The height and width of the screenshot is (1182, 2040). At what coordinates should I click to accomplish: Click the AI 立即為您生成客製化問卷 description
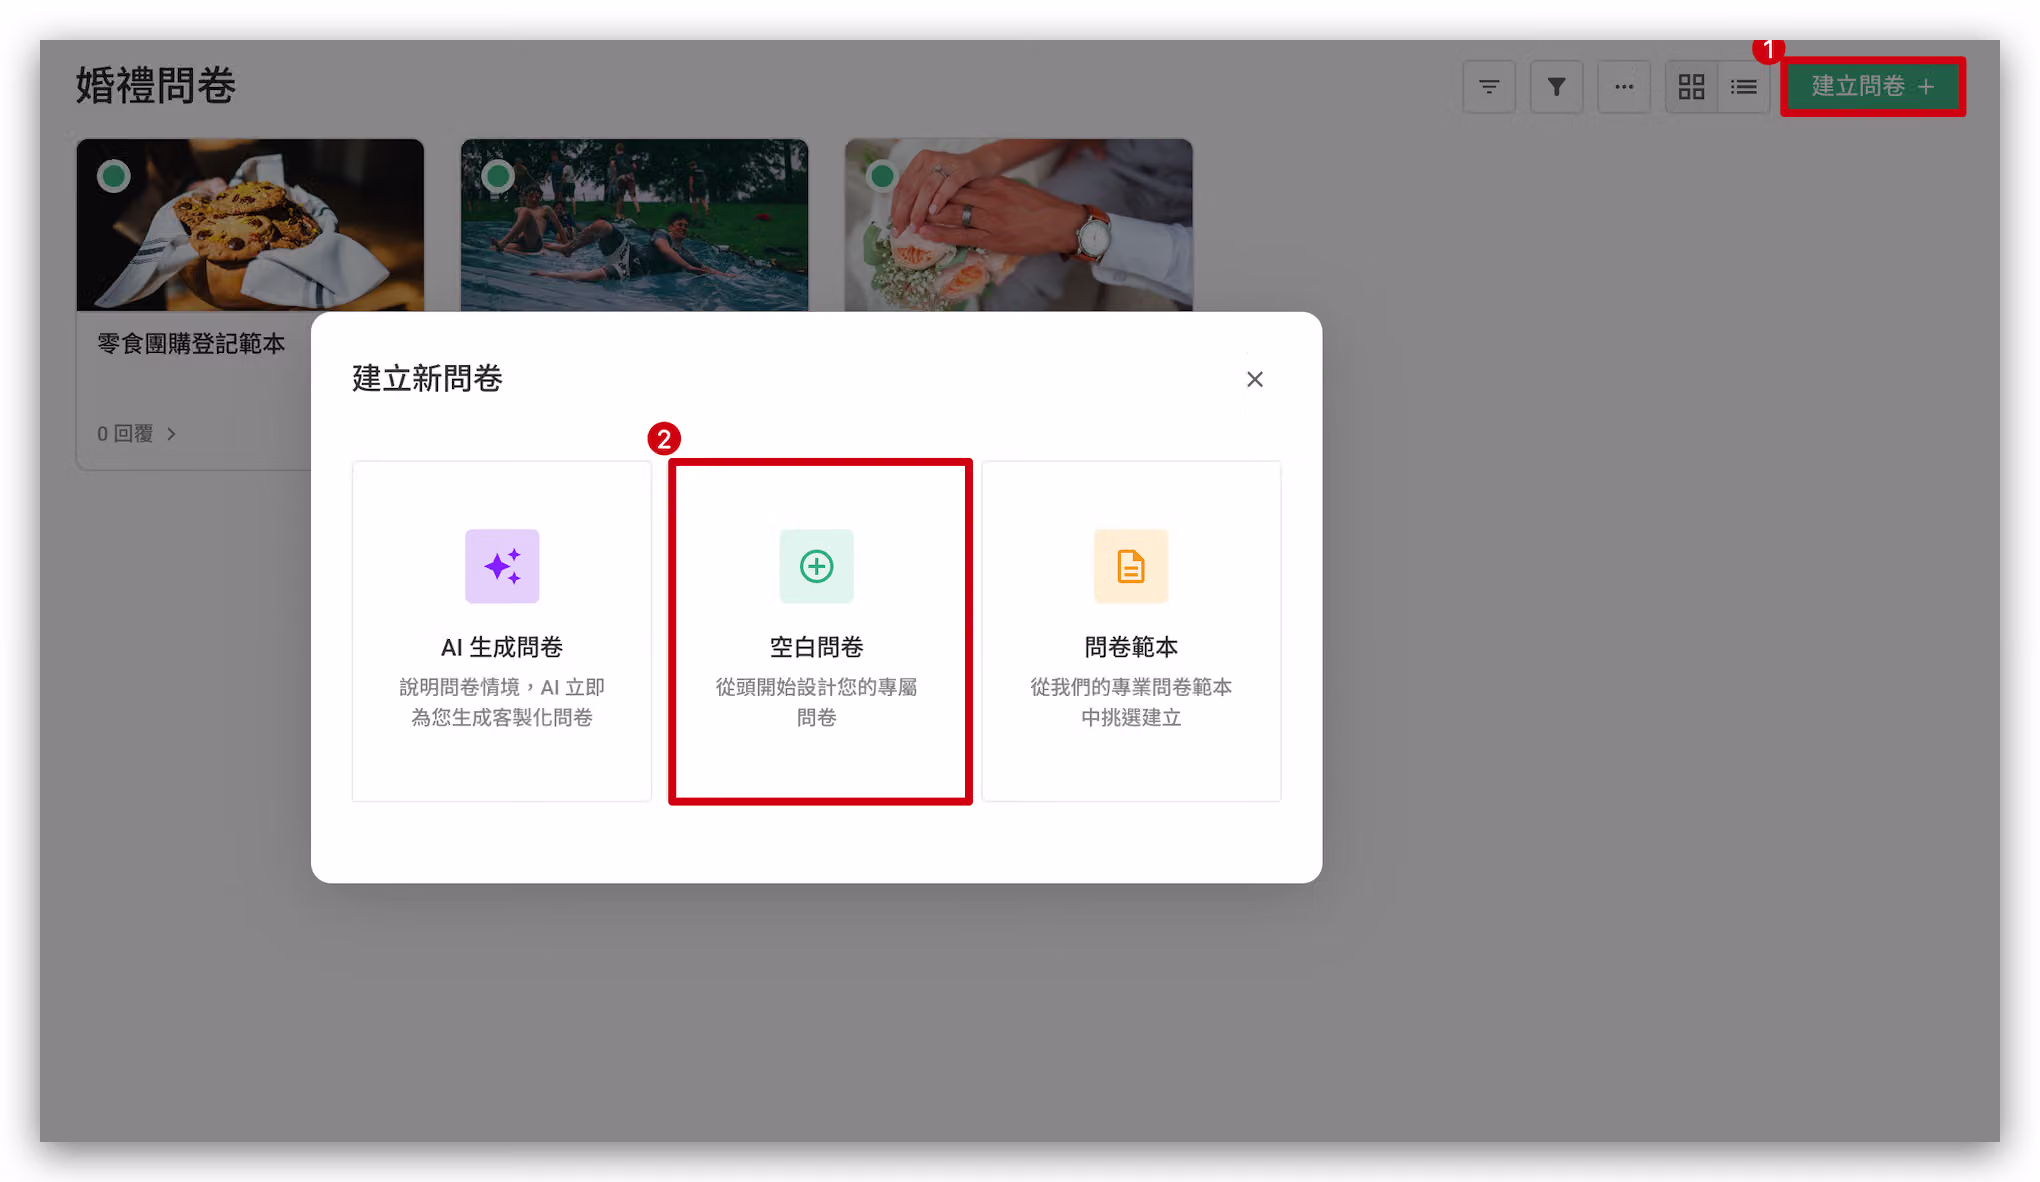click(x=502, y=702)
